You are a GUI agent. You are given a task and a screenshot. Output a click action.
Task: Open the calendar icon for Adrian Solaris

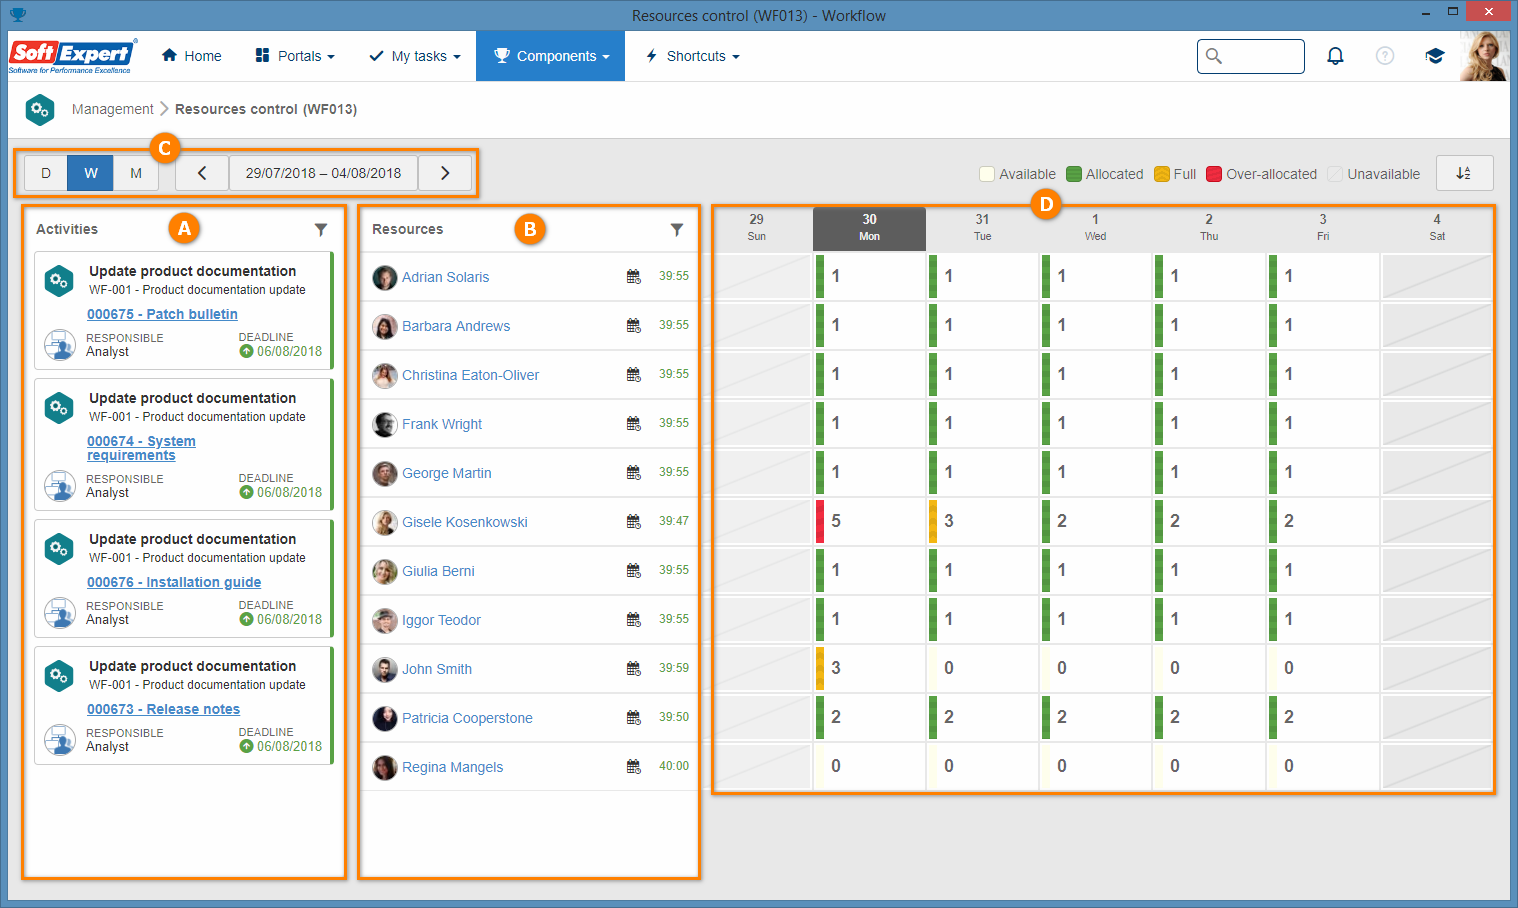(x=634, y=276)
